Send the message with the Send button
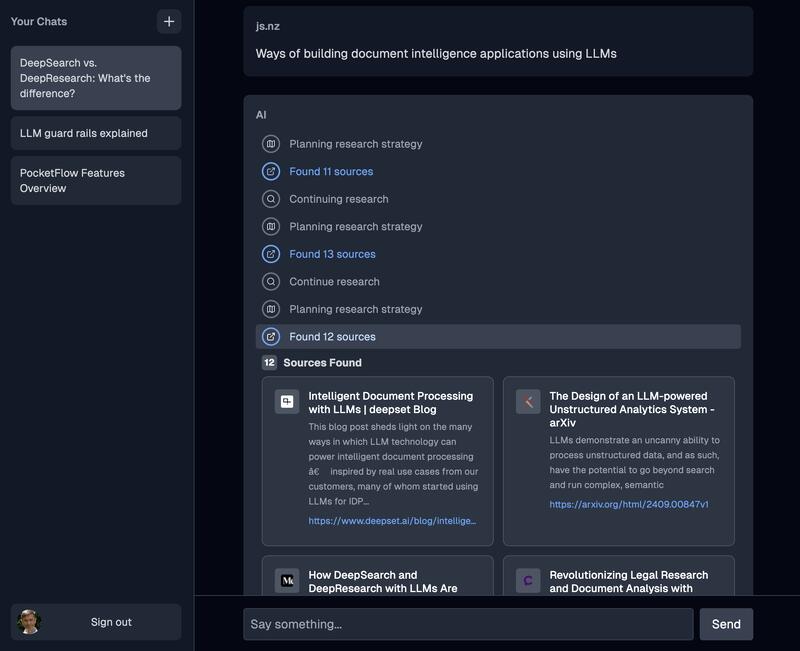This screenshot has height=651, width=800. click(726, 624)
